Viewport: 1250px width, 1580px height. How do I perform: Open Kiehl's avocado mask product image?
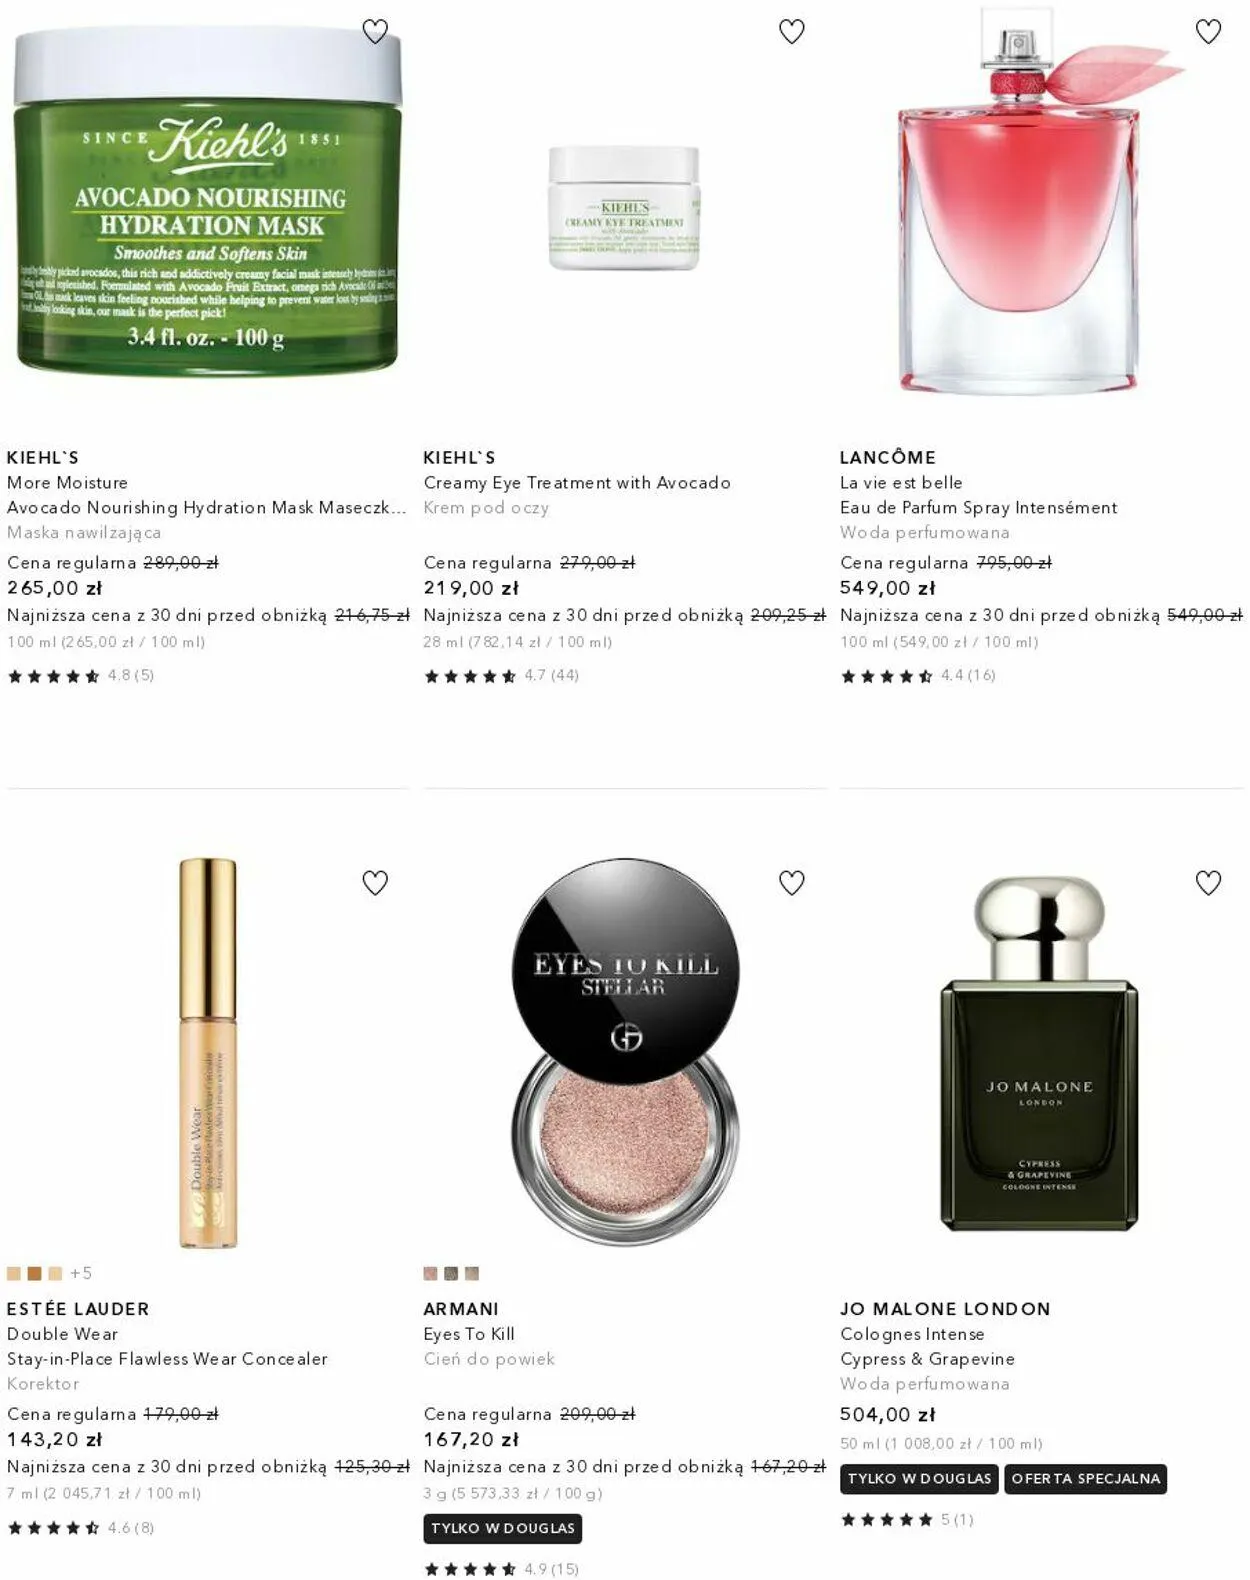[x=208, y=202]
